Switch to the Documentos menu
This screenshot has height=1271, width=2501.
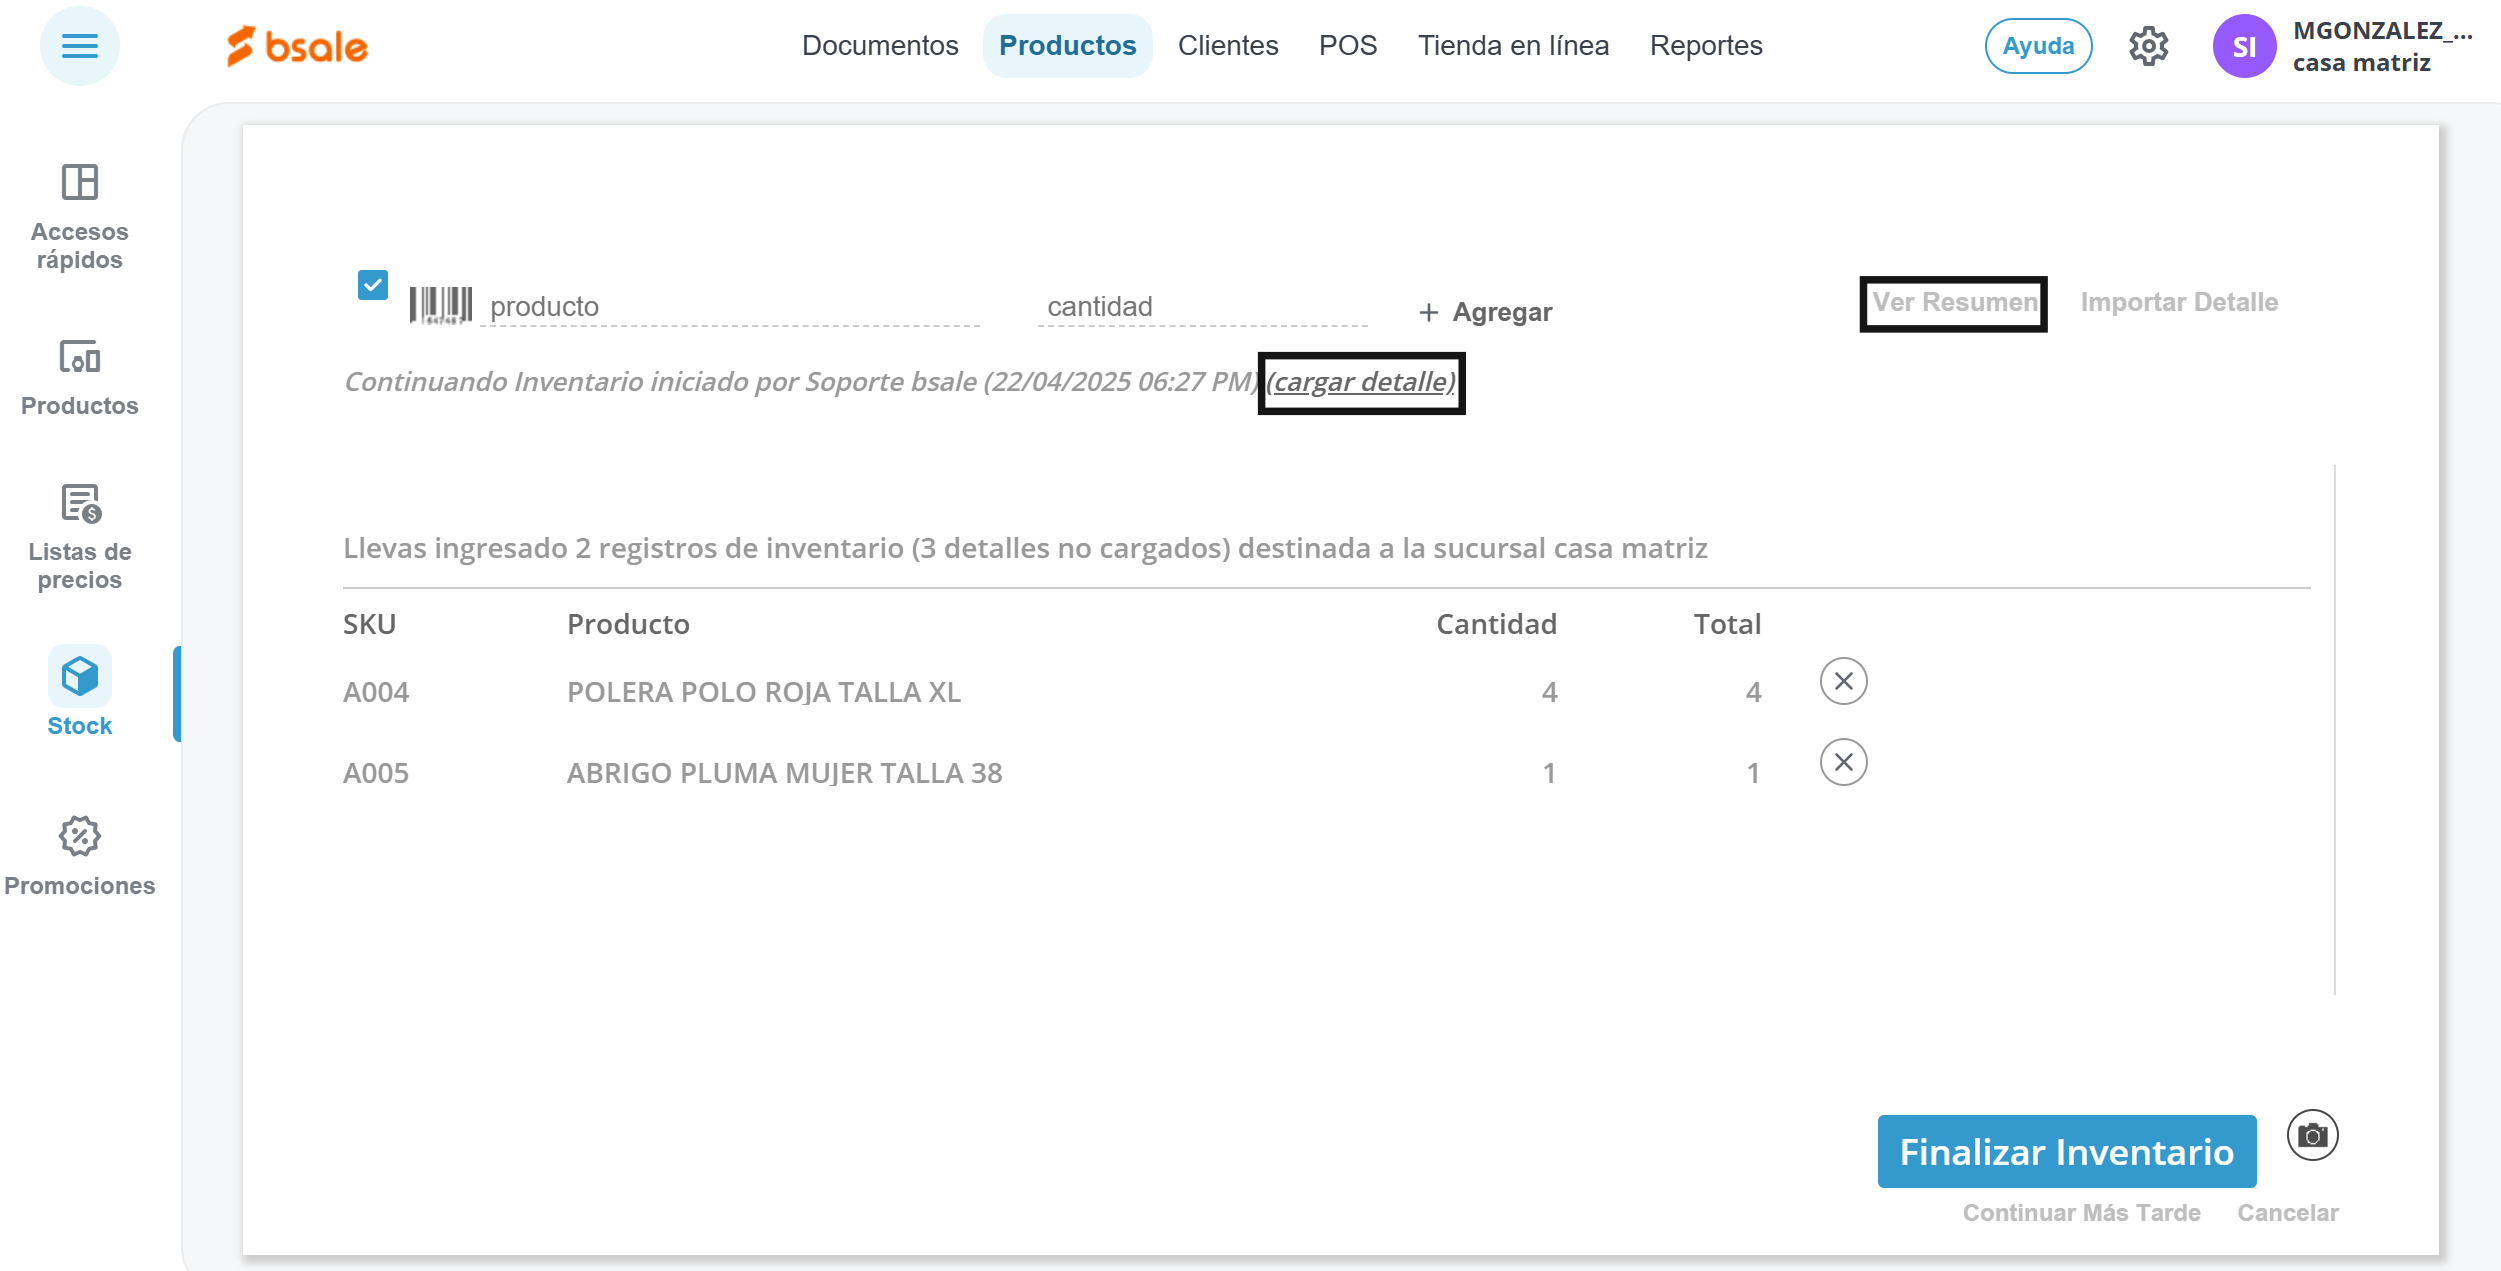pos(879,46)
